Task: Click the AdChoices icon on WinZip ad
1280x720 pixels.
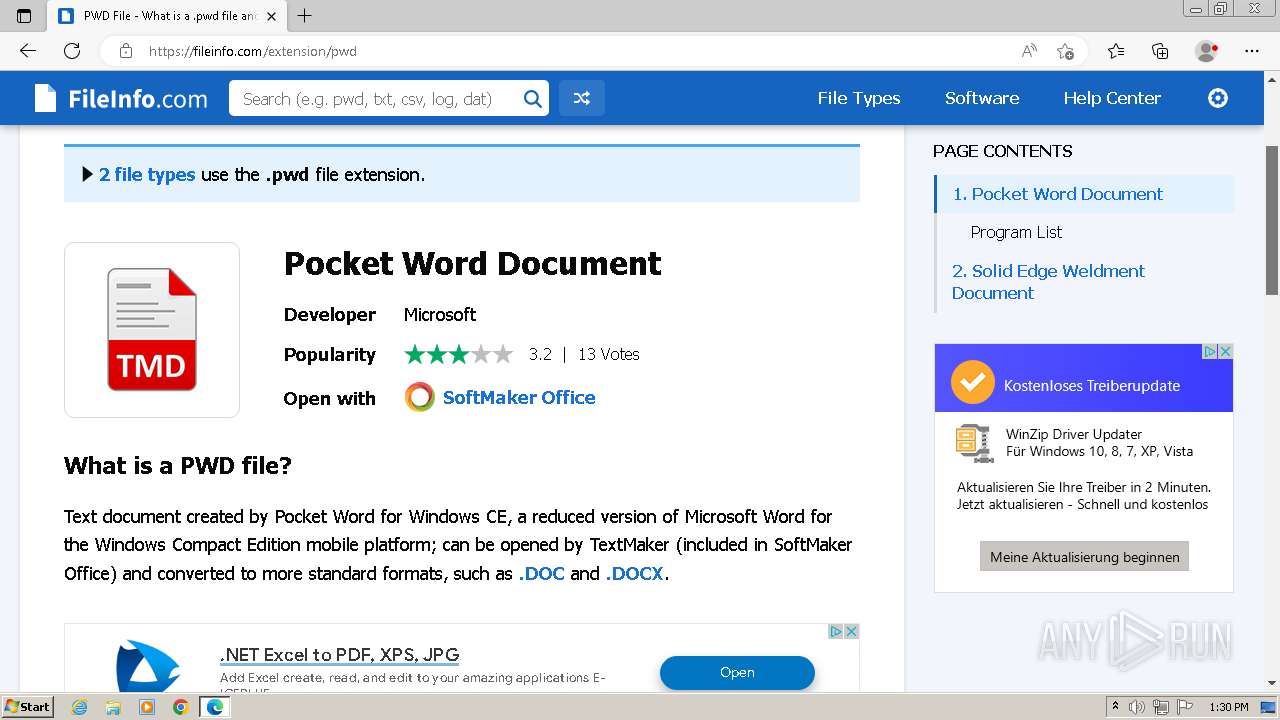Action: click(1209, 351)
